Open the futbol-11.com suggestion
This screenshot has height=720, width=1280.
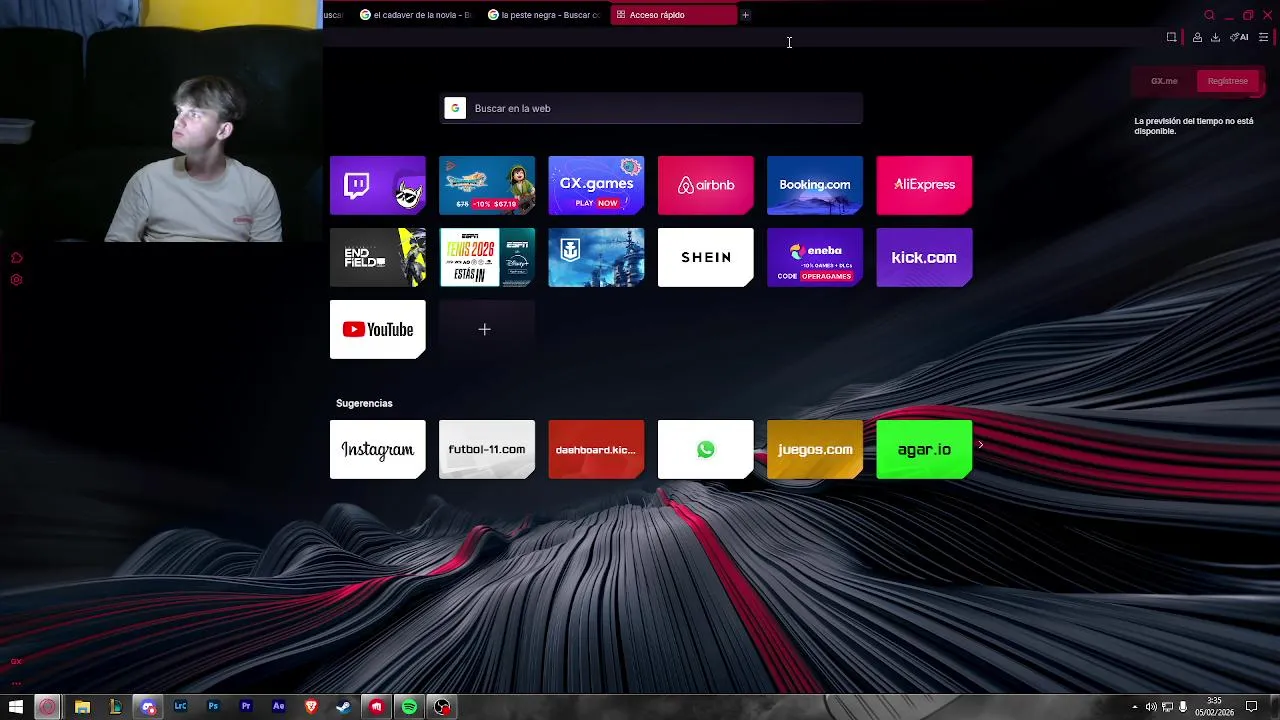(x=487, y=449)
